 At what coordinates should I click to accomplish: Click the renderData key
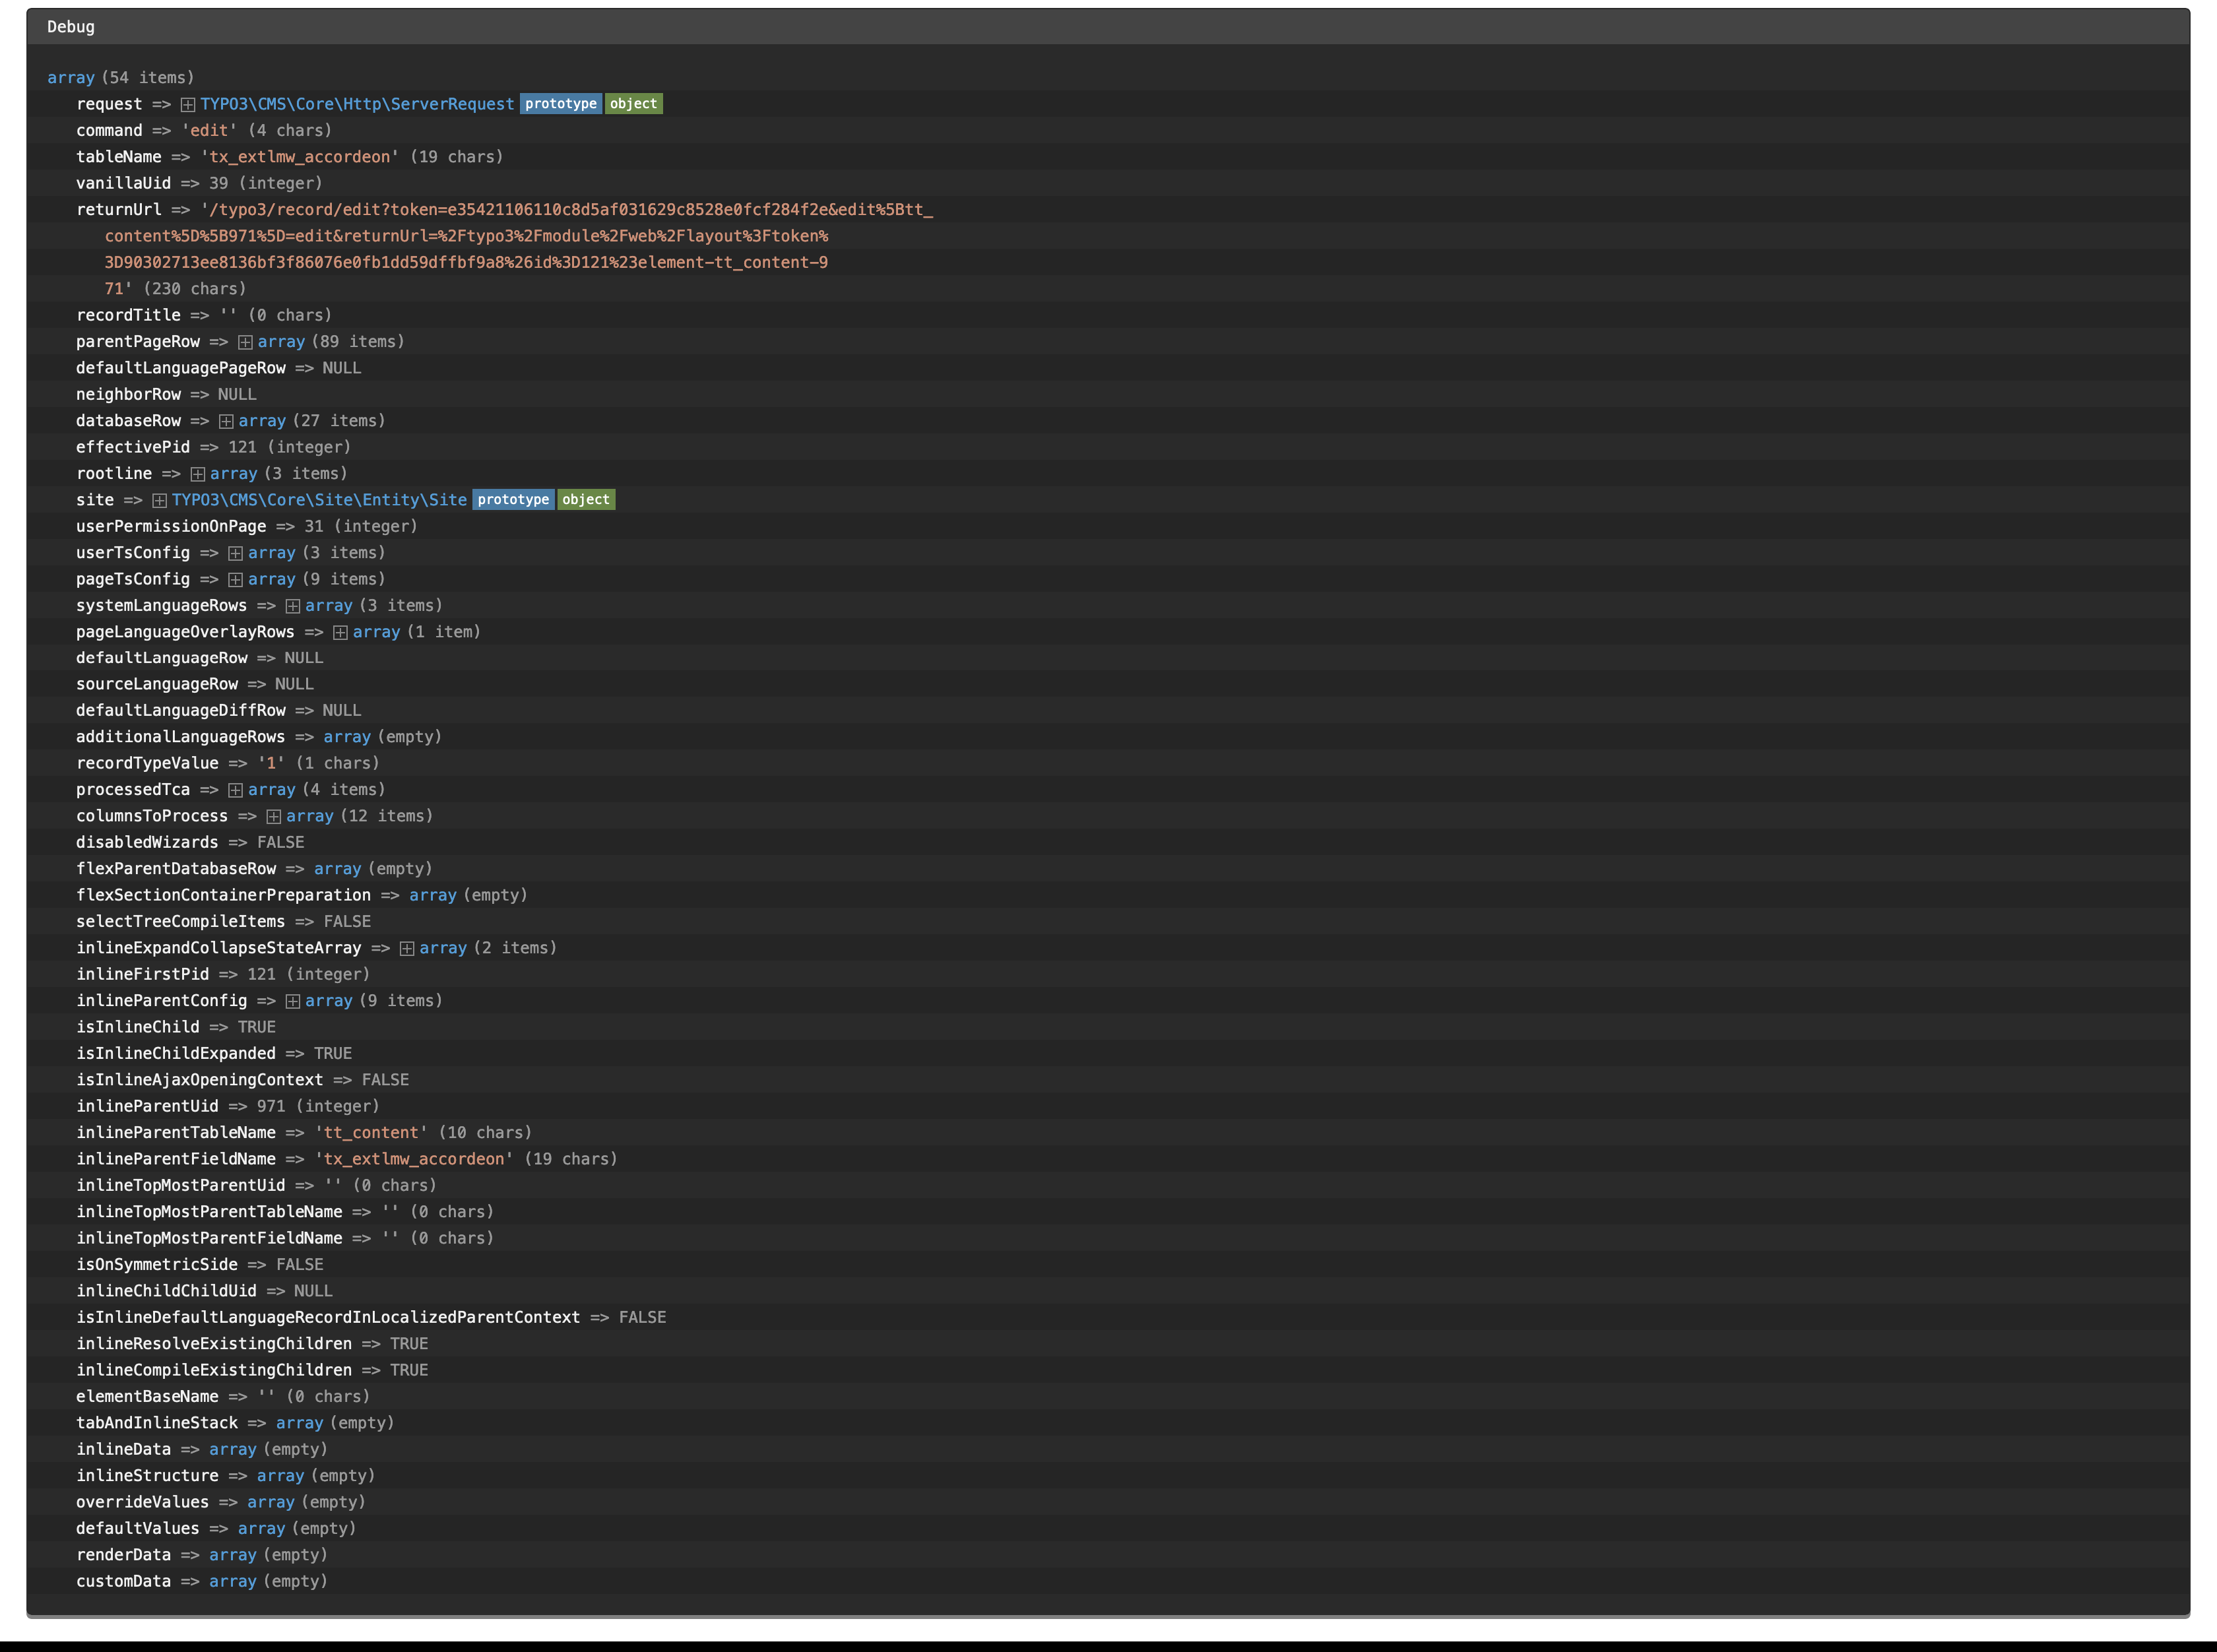point(124,1555)
